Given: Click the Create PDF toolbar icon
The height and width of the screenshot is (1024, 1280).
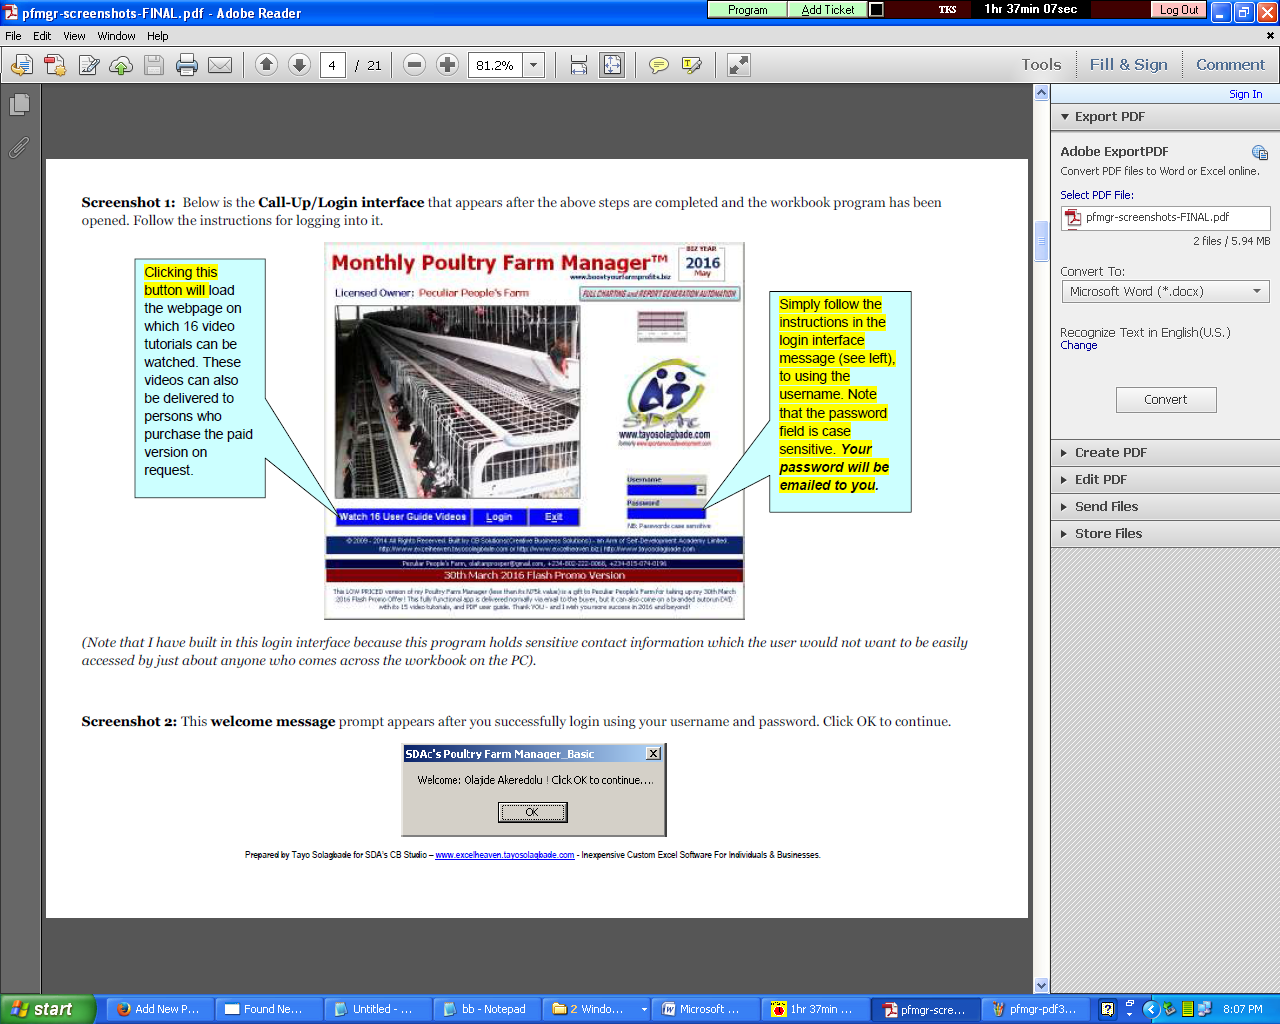Looking at the screenshot, I should click(55, 65).
